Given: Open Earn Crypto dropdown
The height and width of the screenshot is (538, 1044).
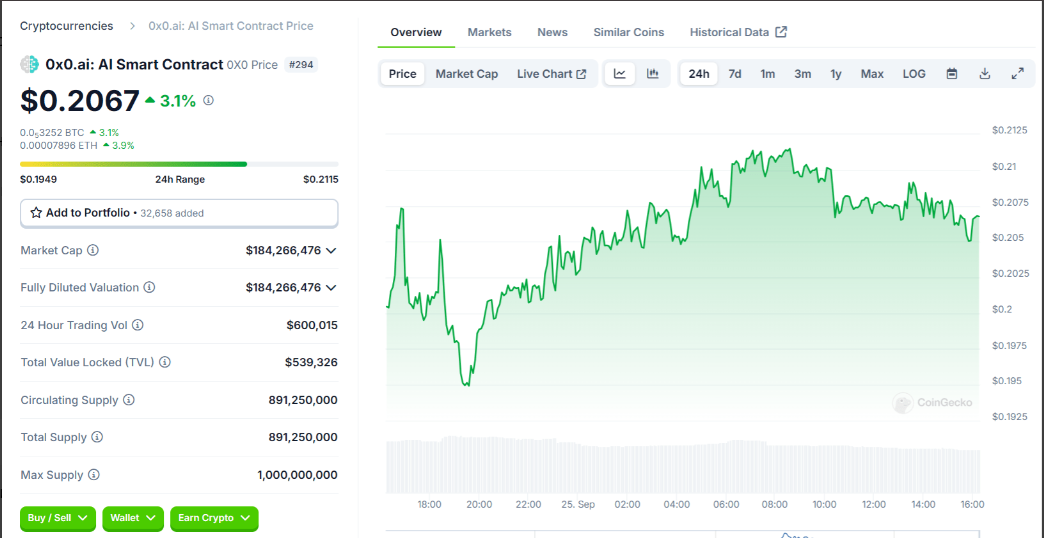Looking at the screenshot, I should [x=214, y=518].
